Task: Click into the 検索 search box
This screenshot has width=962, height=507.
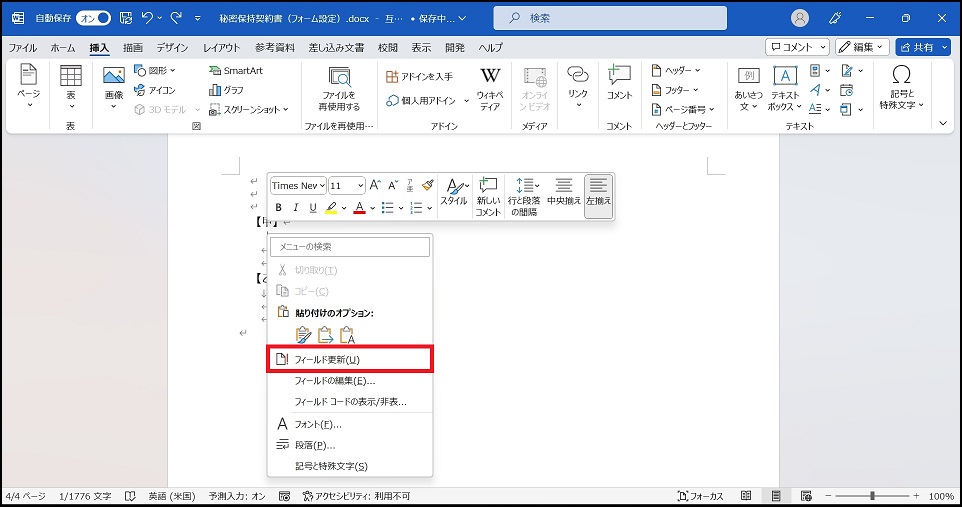Action: [610, 18]
